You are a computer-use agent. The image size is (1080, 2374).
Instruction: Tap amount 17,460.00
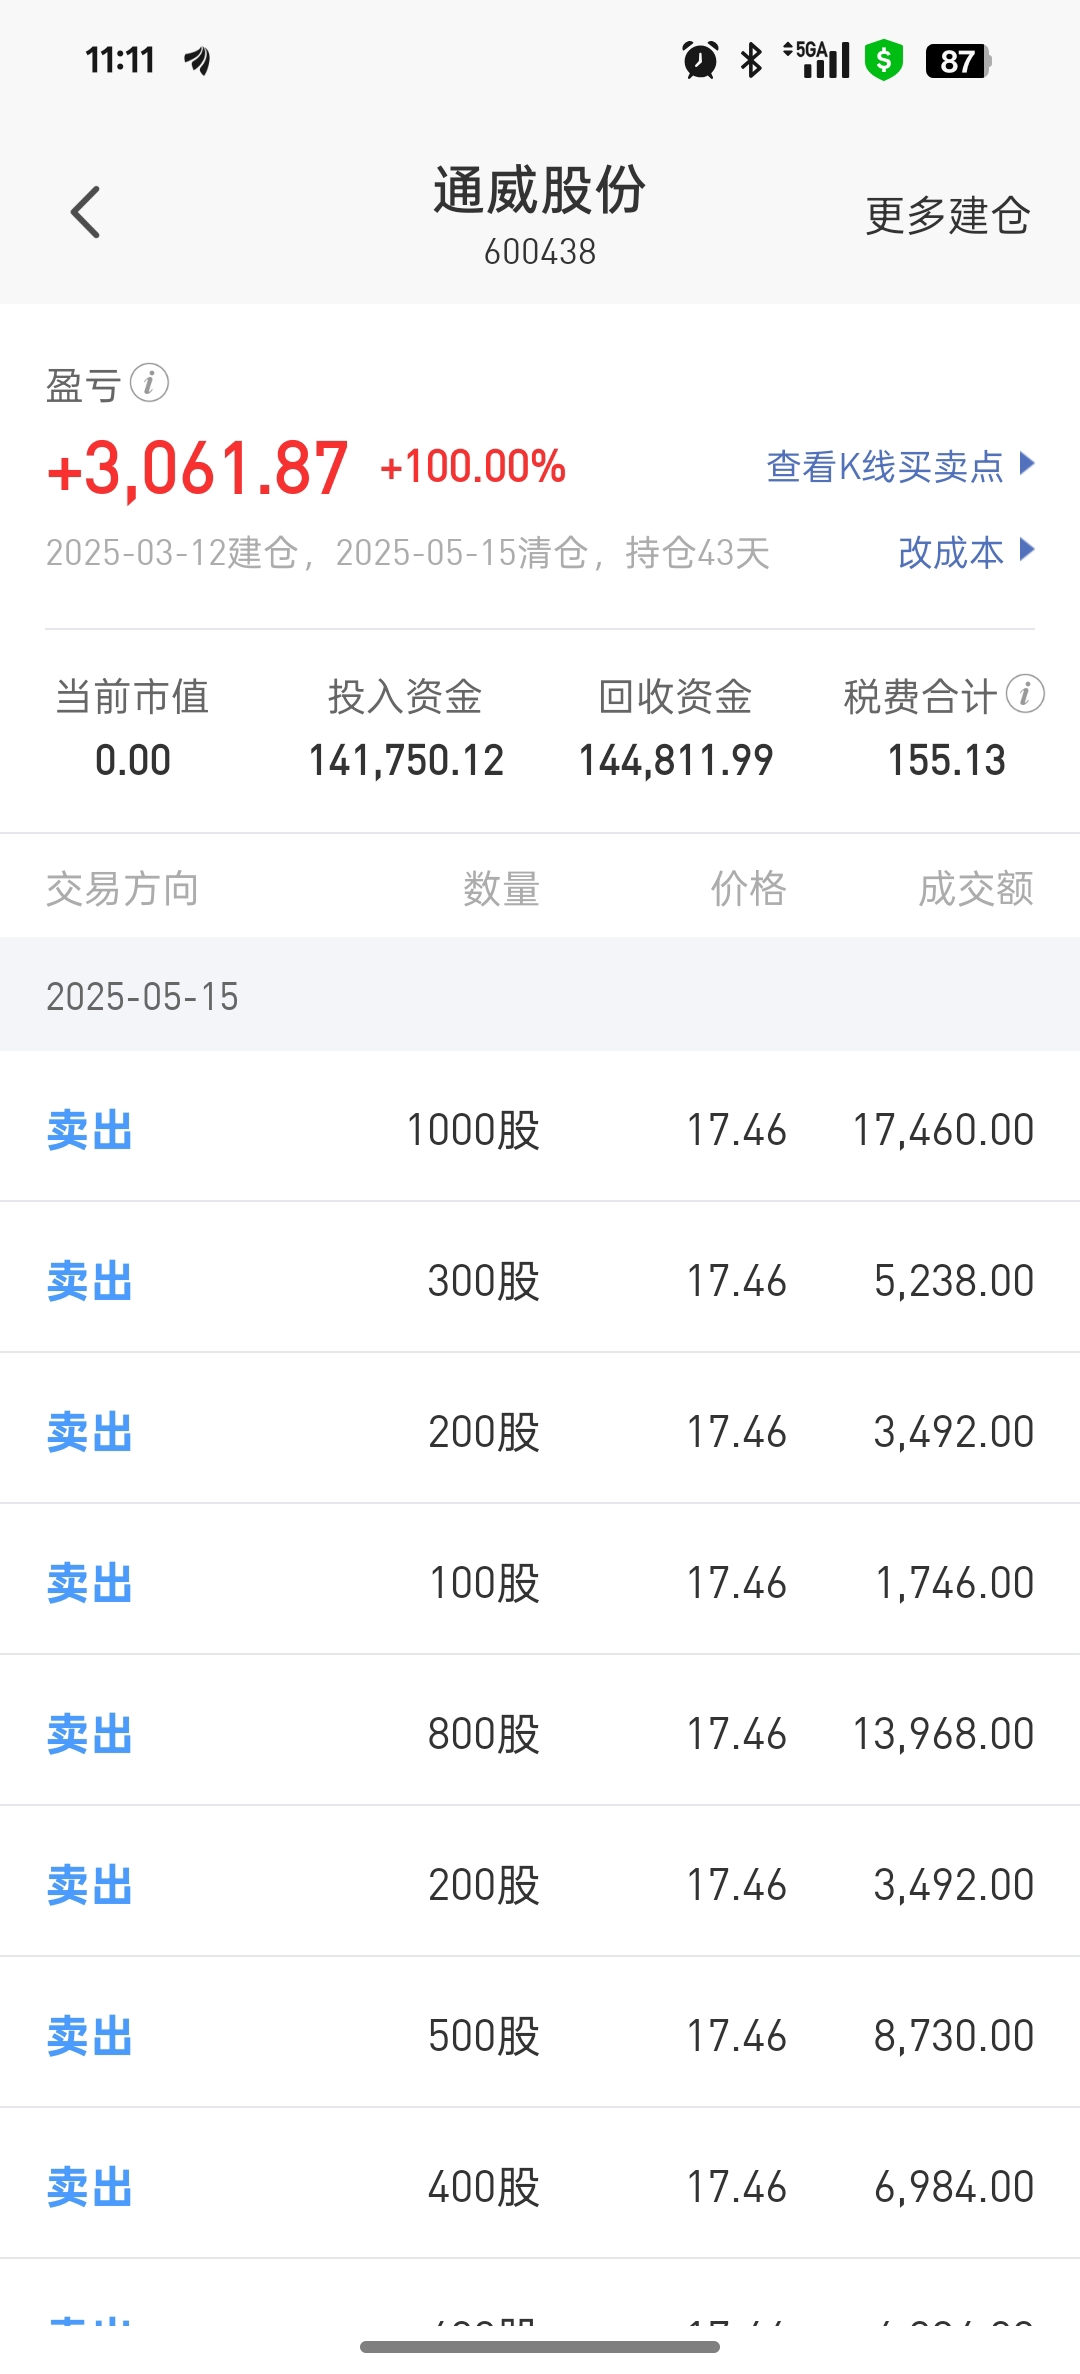(x=943, y=1130)
